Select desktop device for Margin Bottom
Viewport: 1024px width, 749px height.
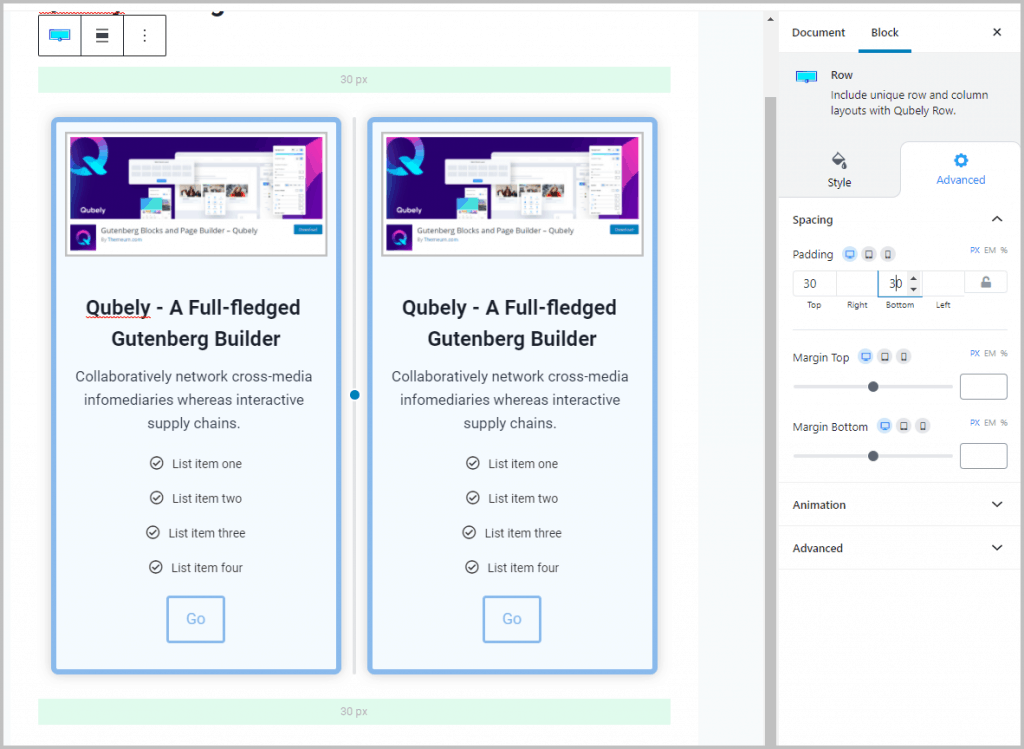[884, 426]
